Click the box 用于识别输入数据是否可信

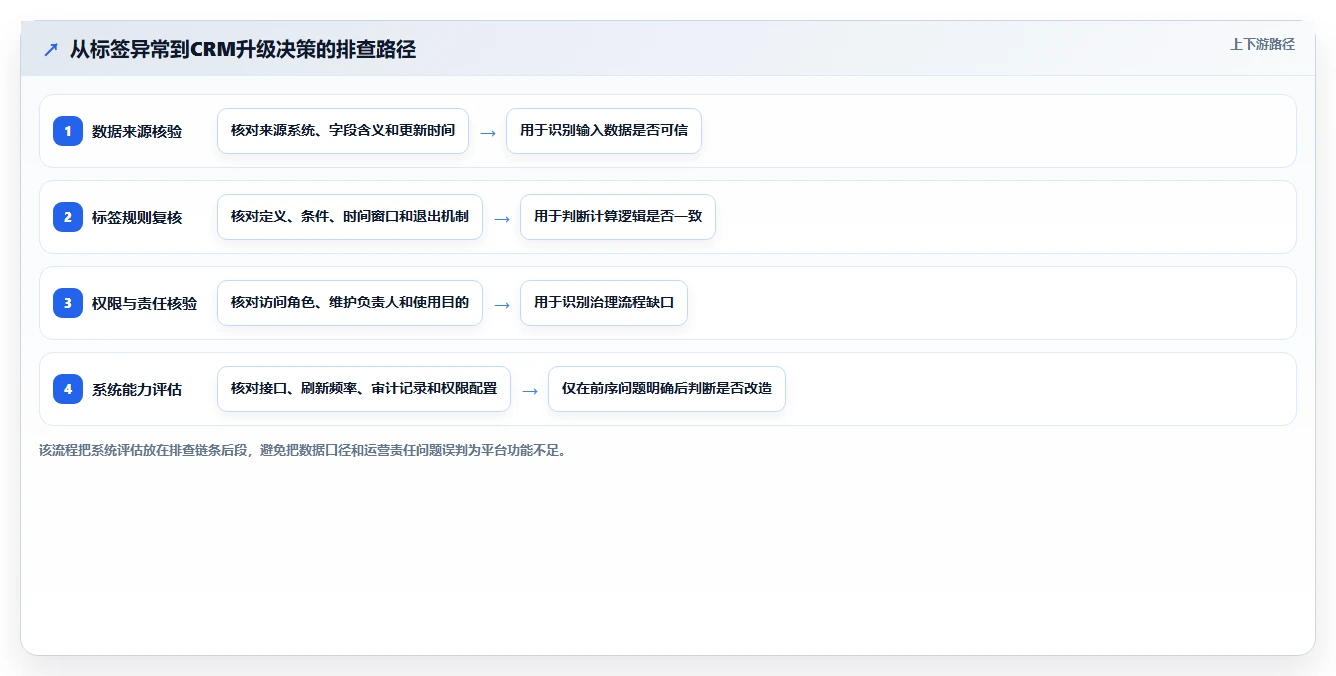[x=604, y=131]
